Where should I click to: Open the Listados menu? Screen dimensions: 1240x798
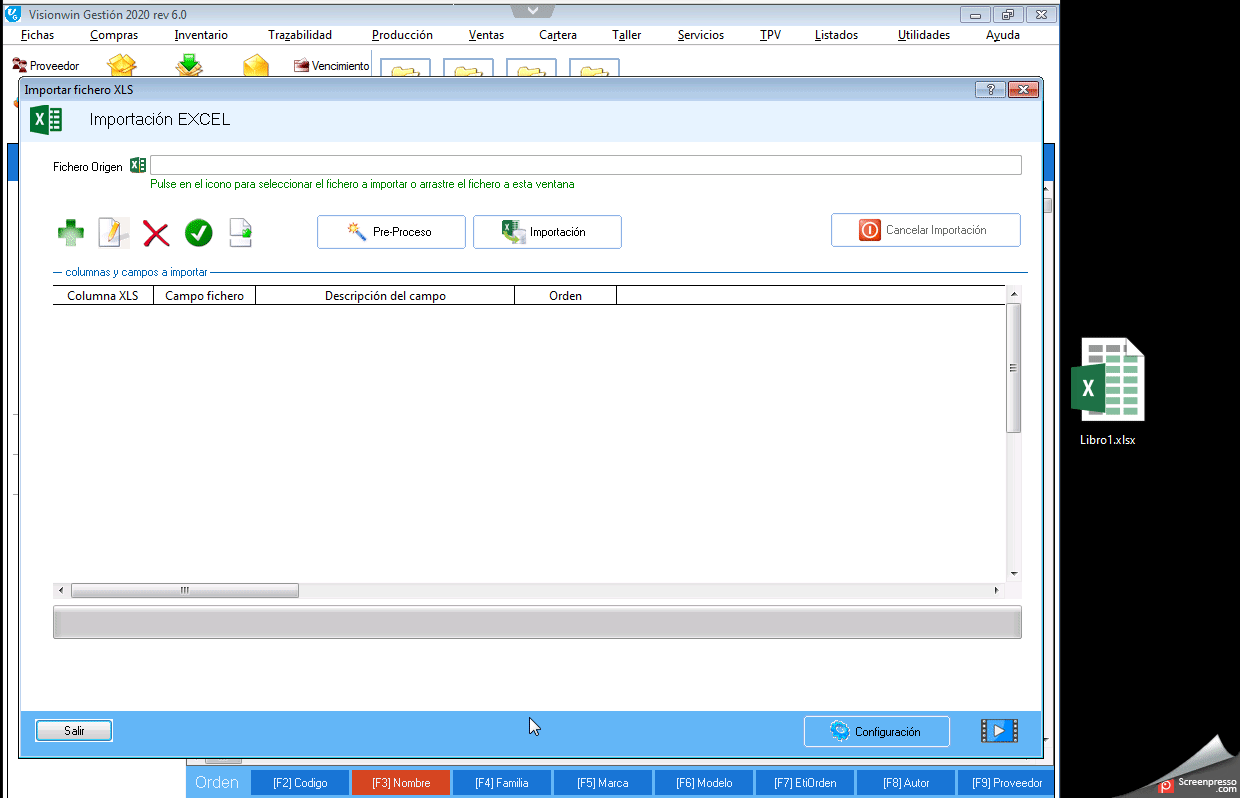(837, 35)
